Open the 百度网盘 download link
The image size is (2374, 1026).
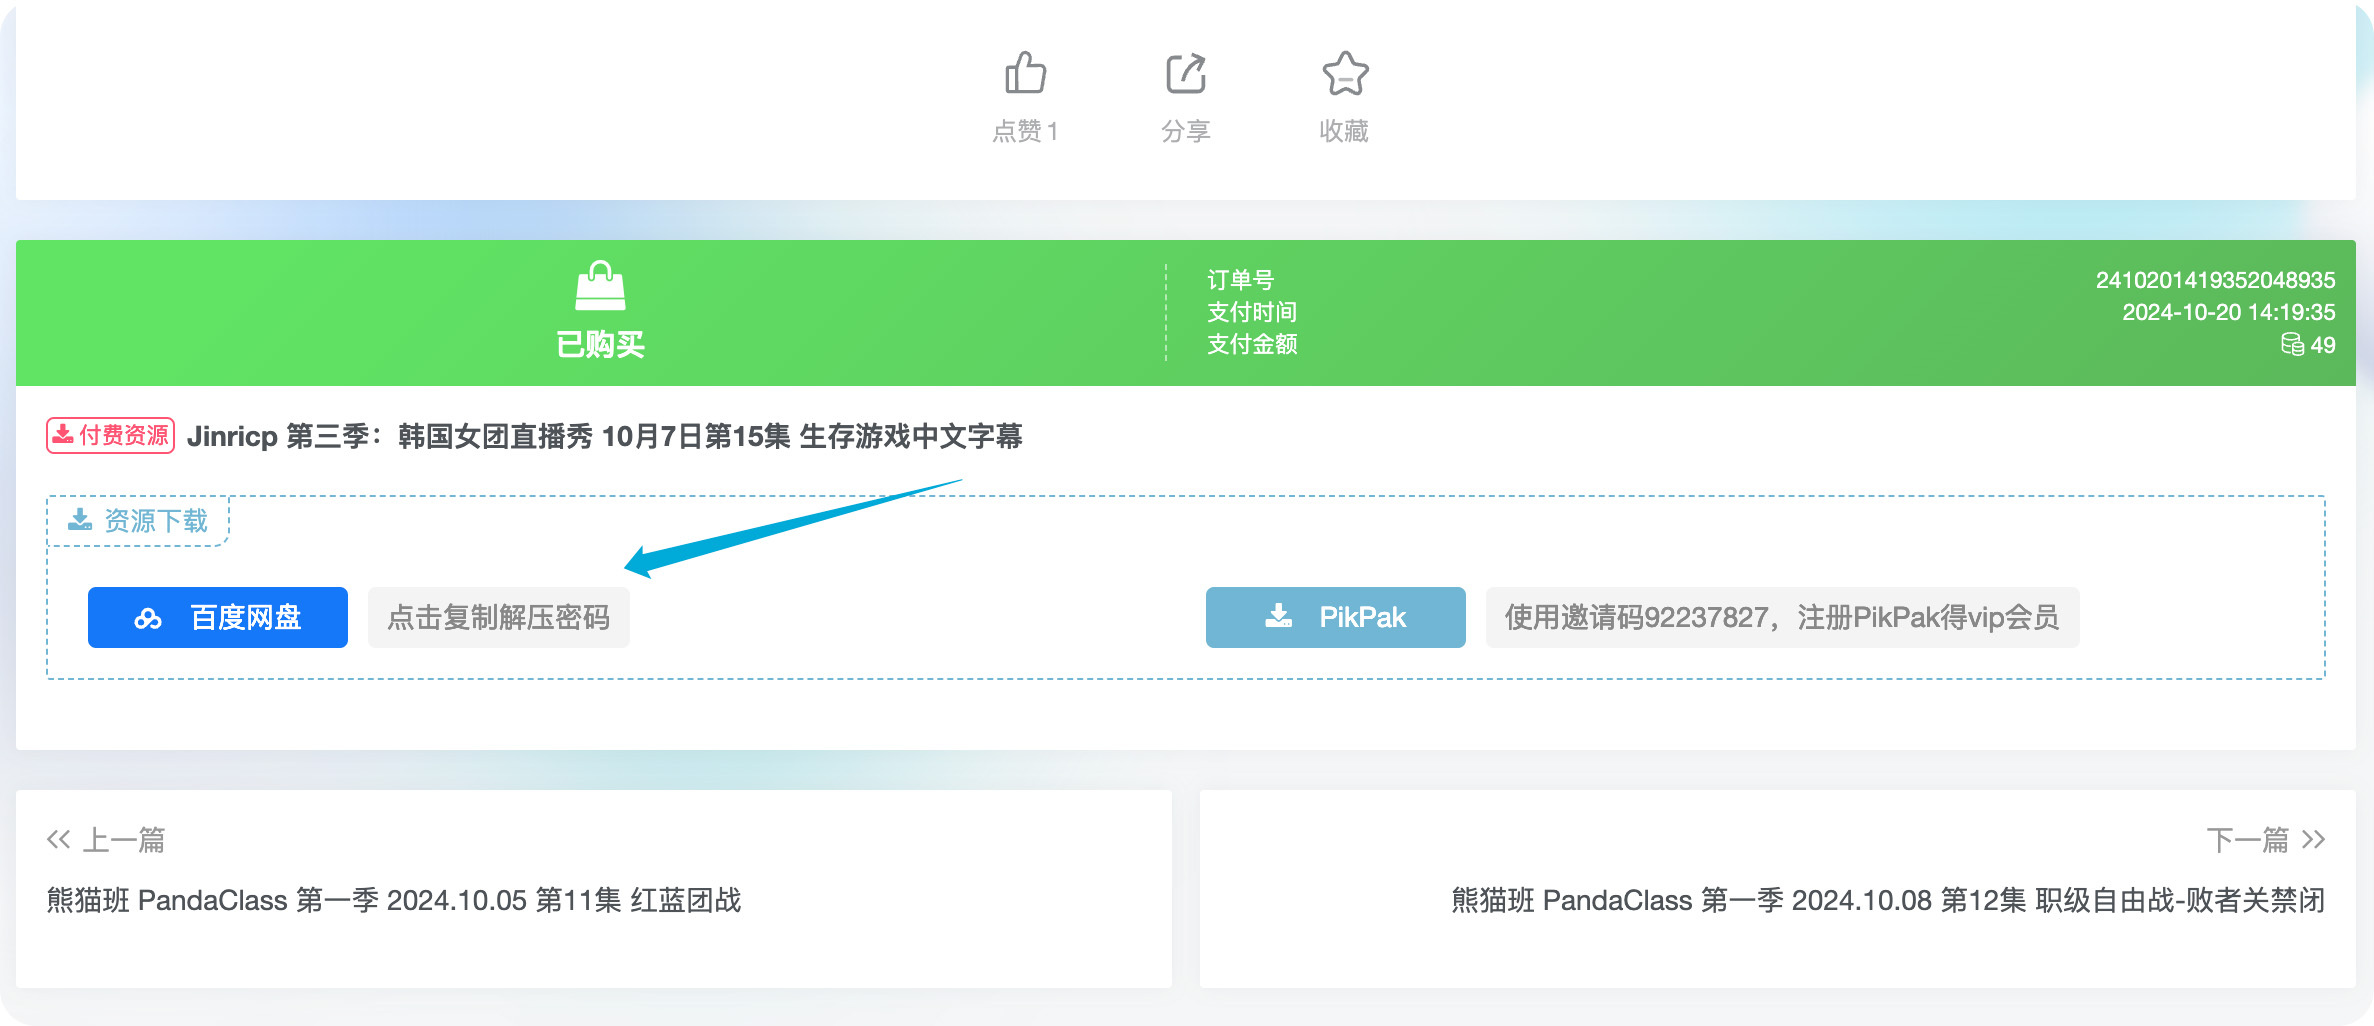coord(217,617)
